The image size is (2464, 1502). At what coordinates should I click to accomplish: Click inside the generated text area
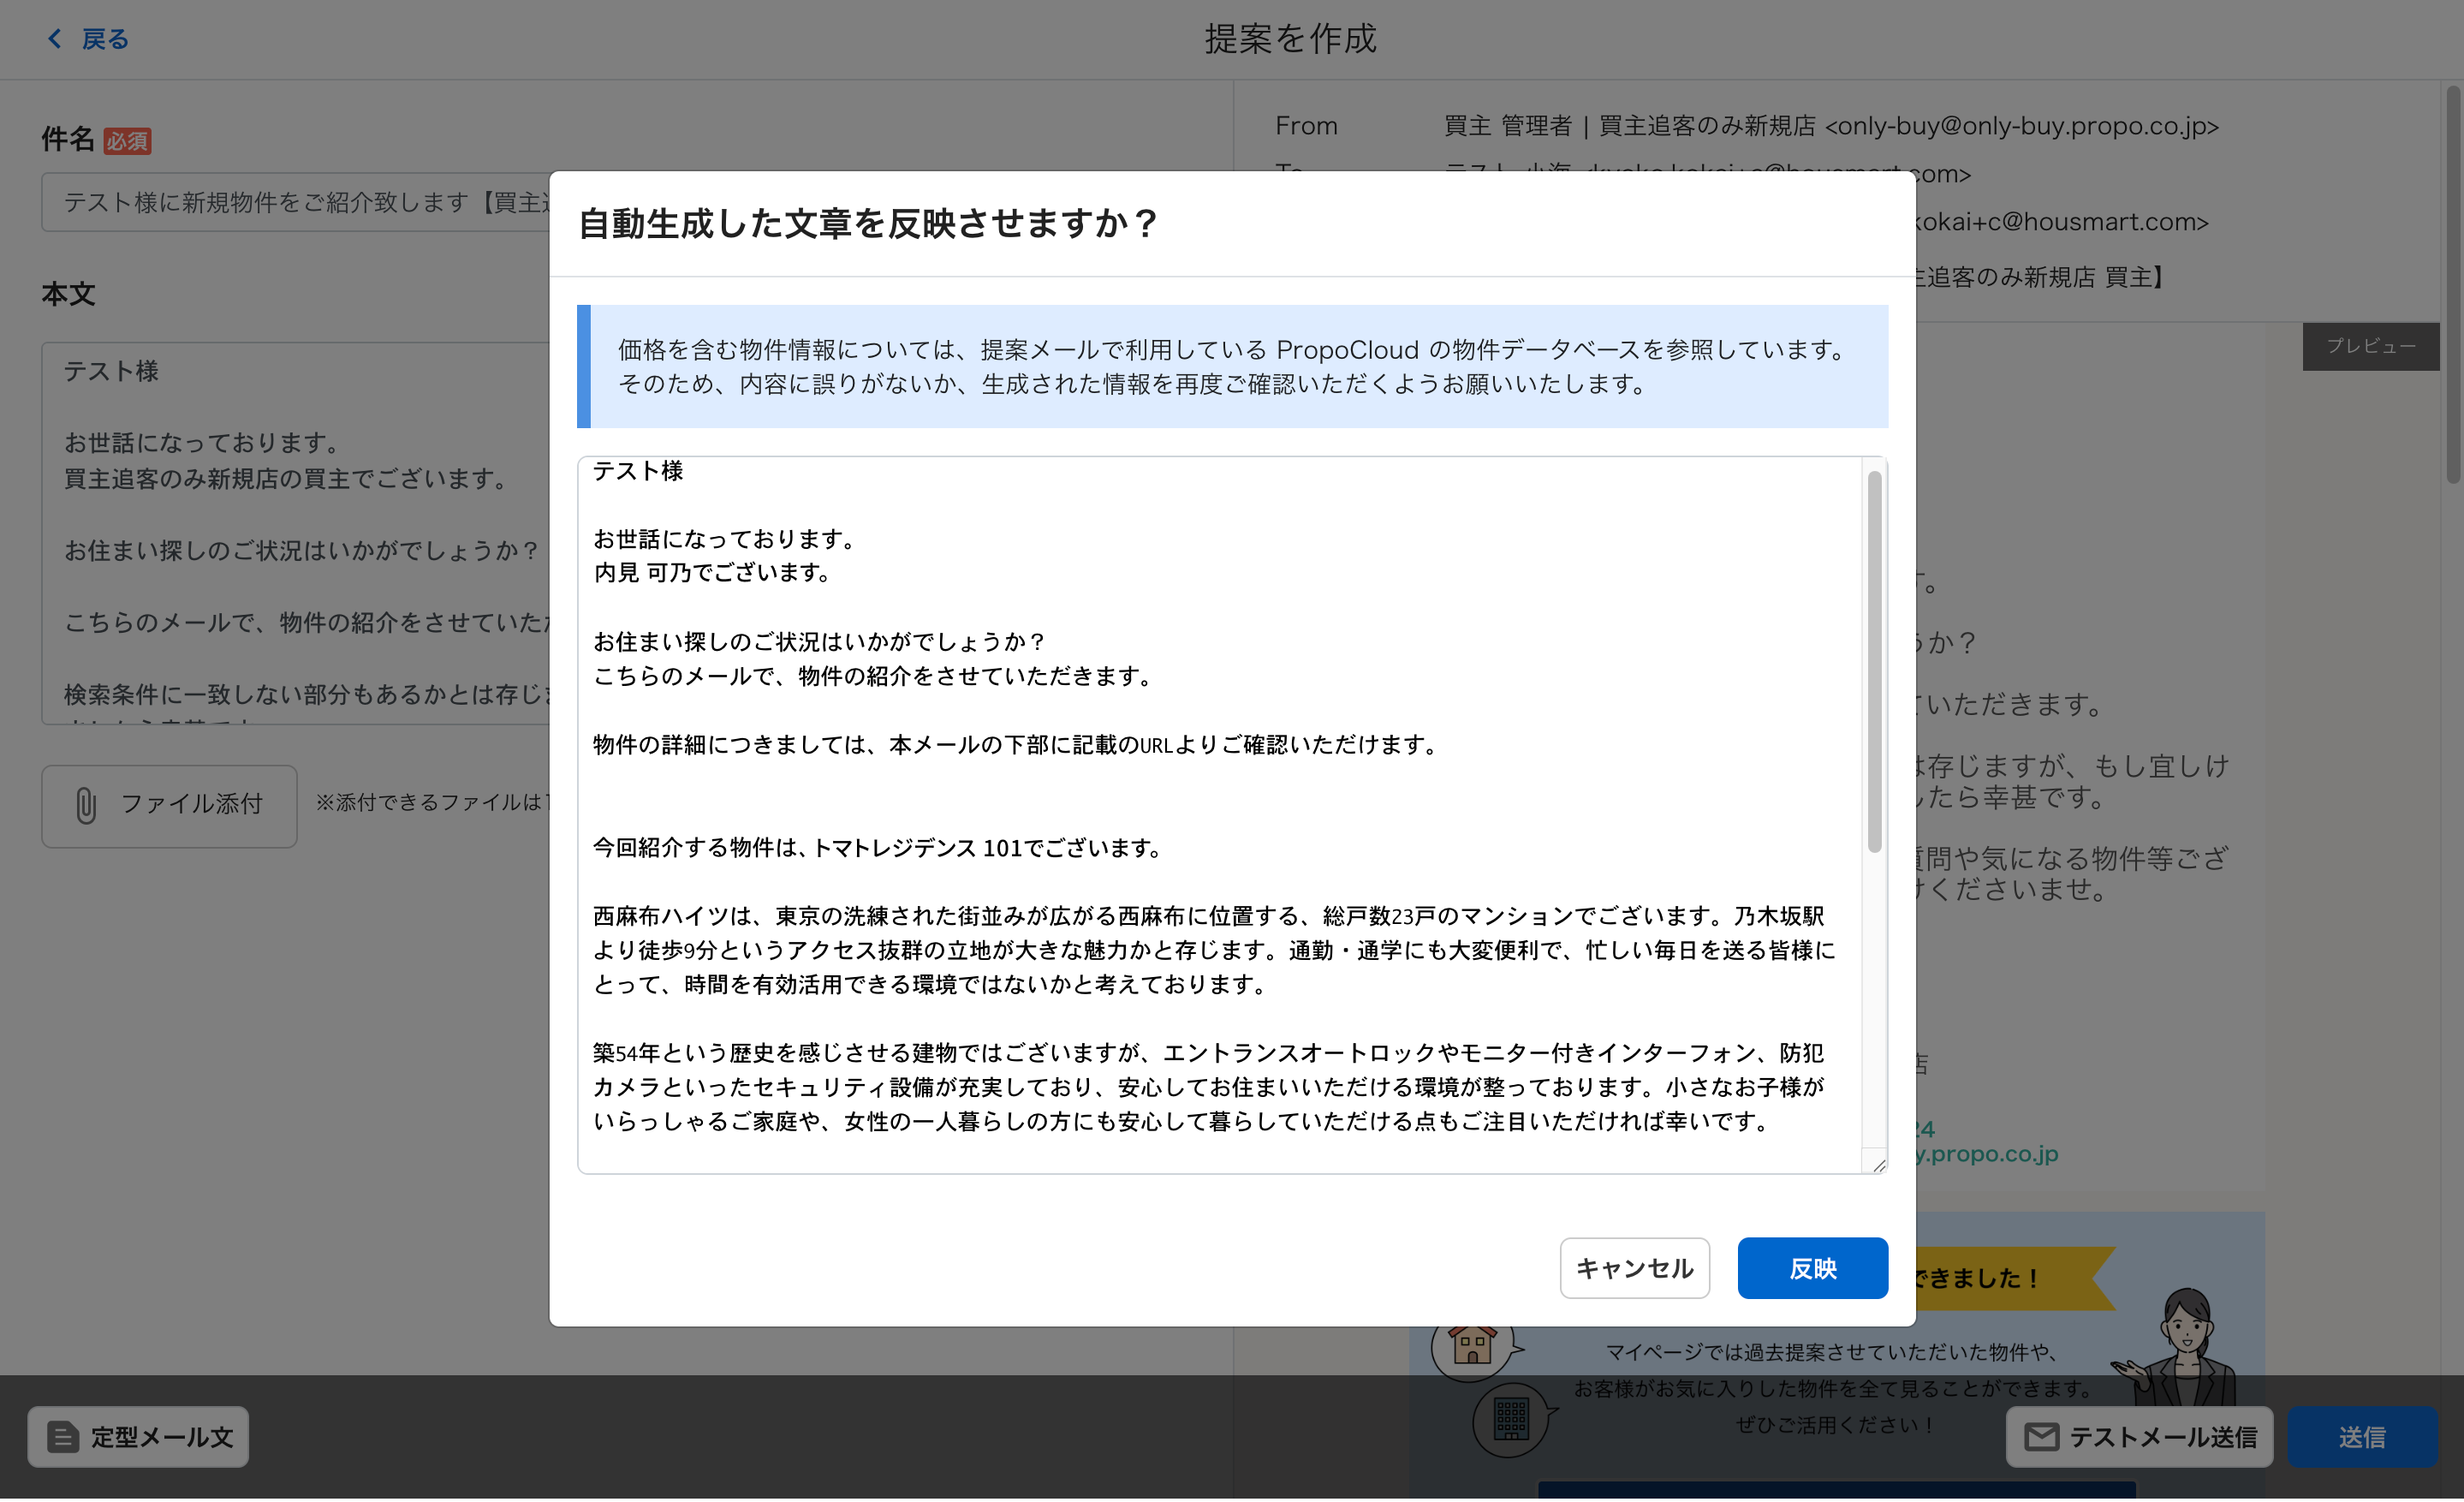1200,800
